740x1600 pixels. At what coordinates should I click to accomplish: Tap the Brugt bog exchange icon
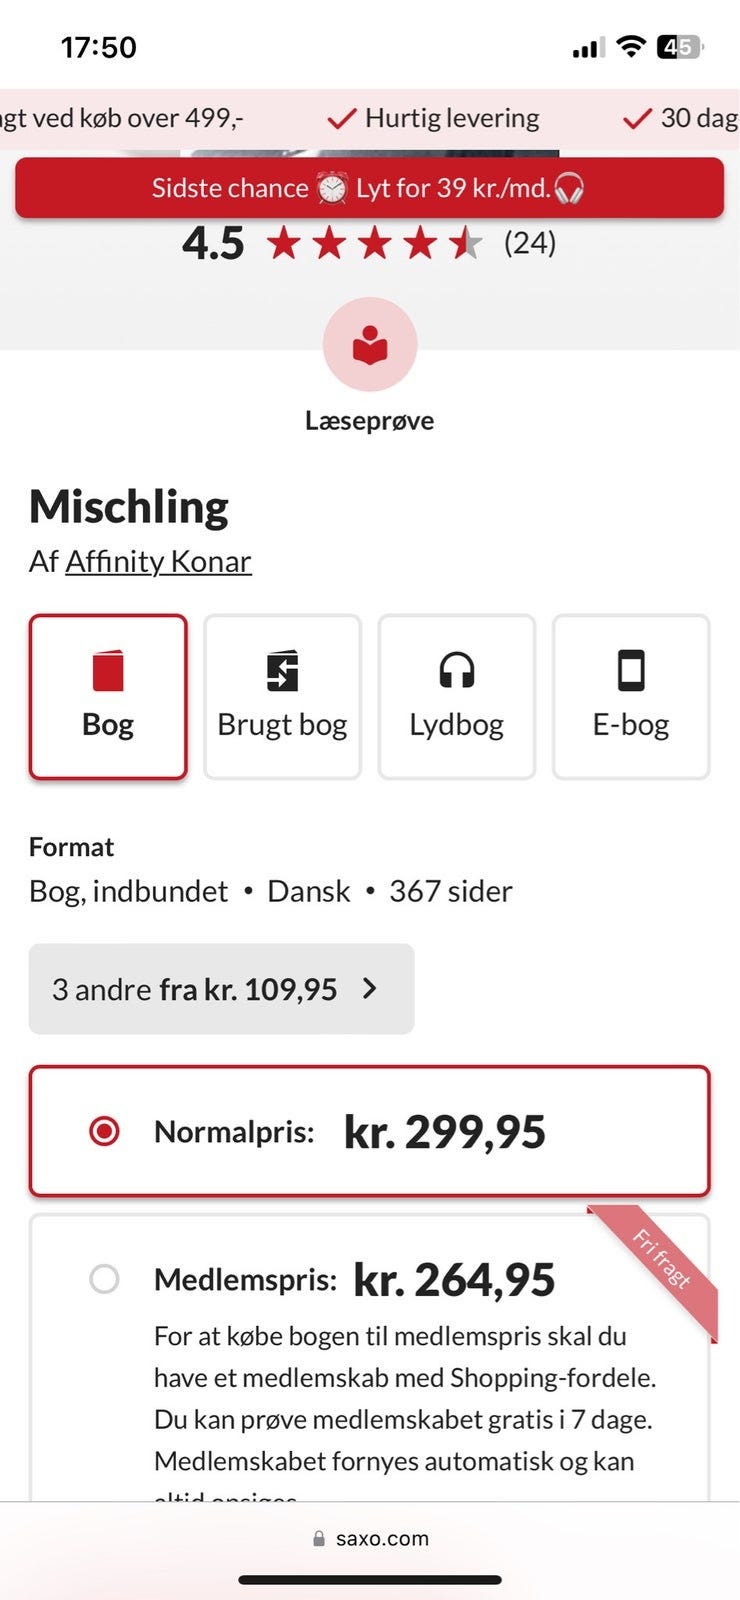(282, 671)
